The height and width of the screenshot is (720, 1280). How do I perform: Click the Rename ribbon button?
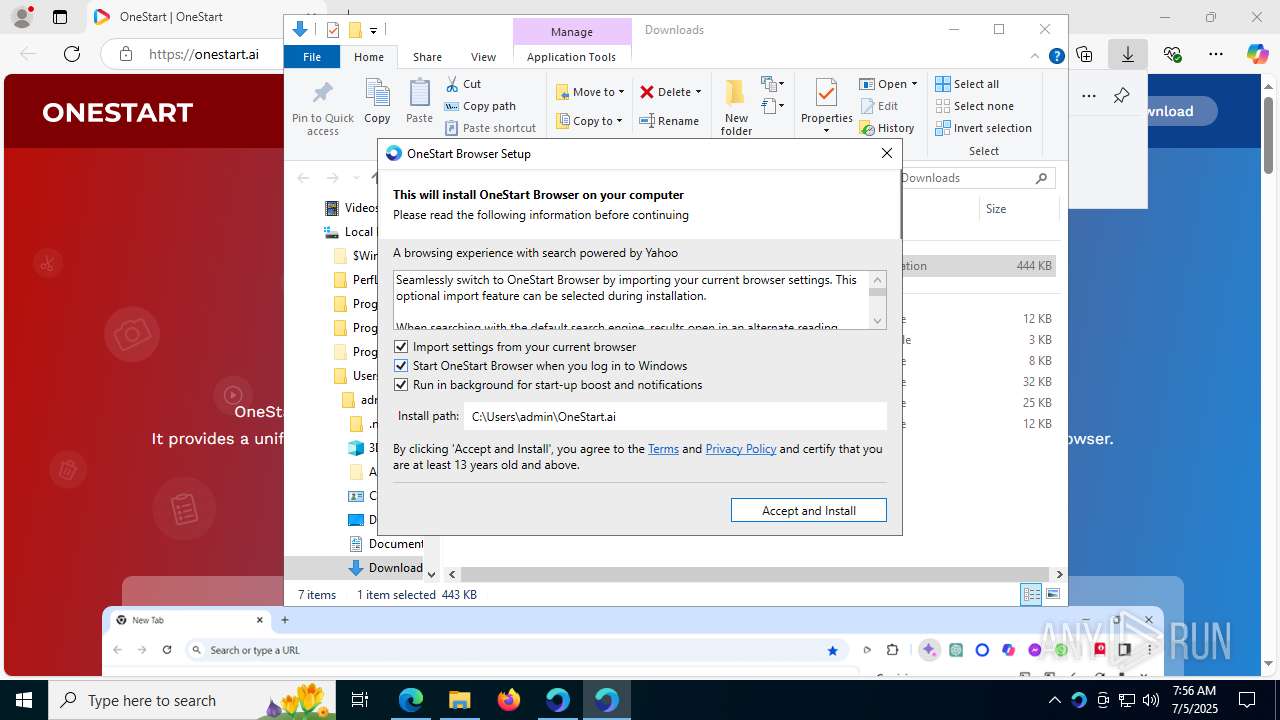669,121
